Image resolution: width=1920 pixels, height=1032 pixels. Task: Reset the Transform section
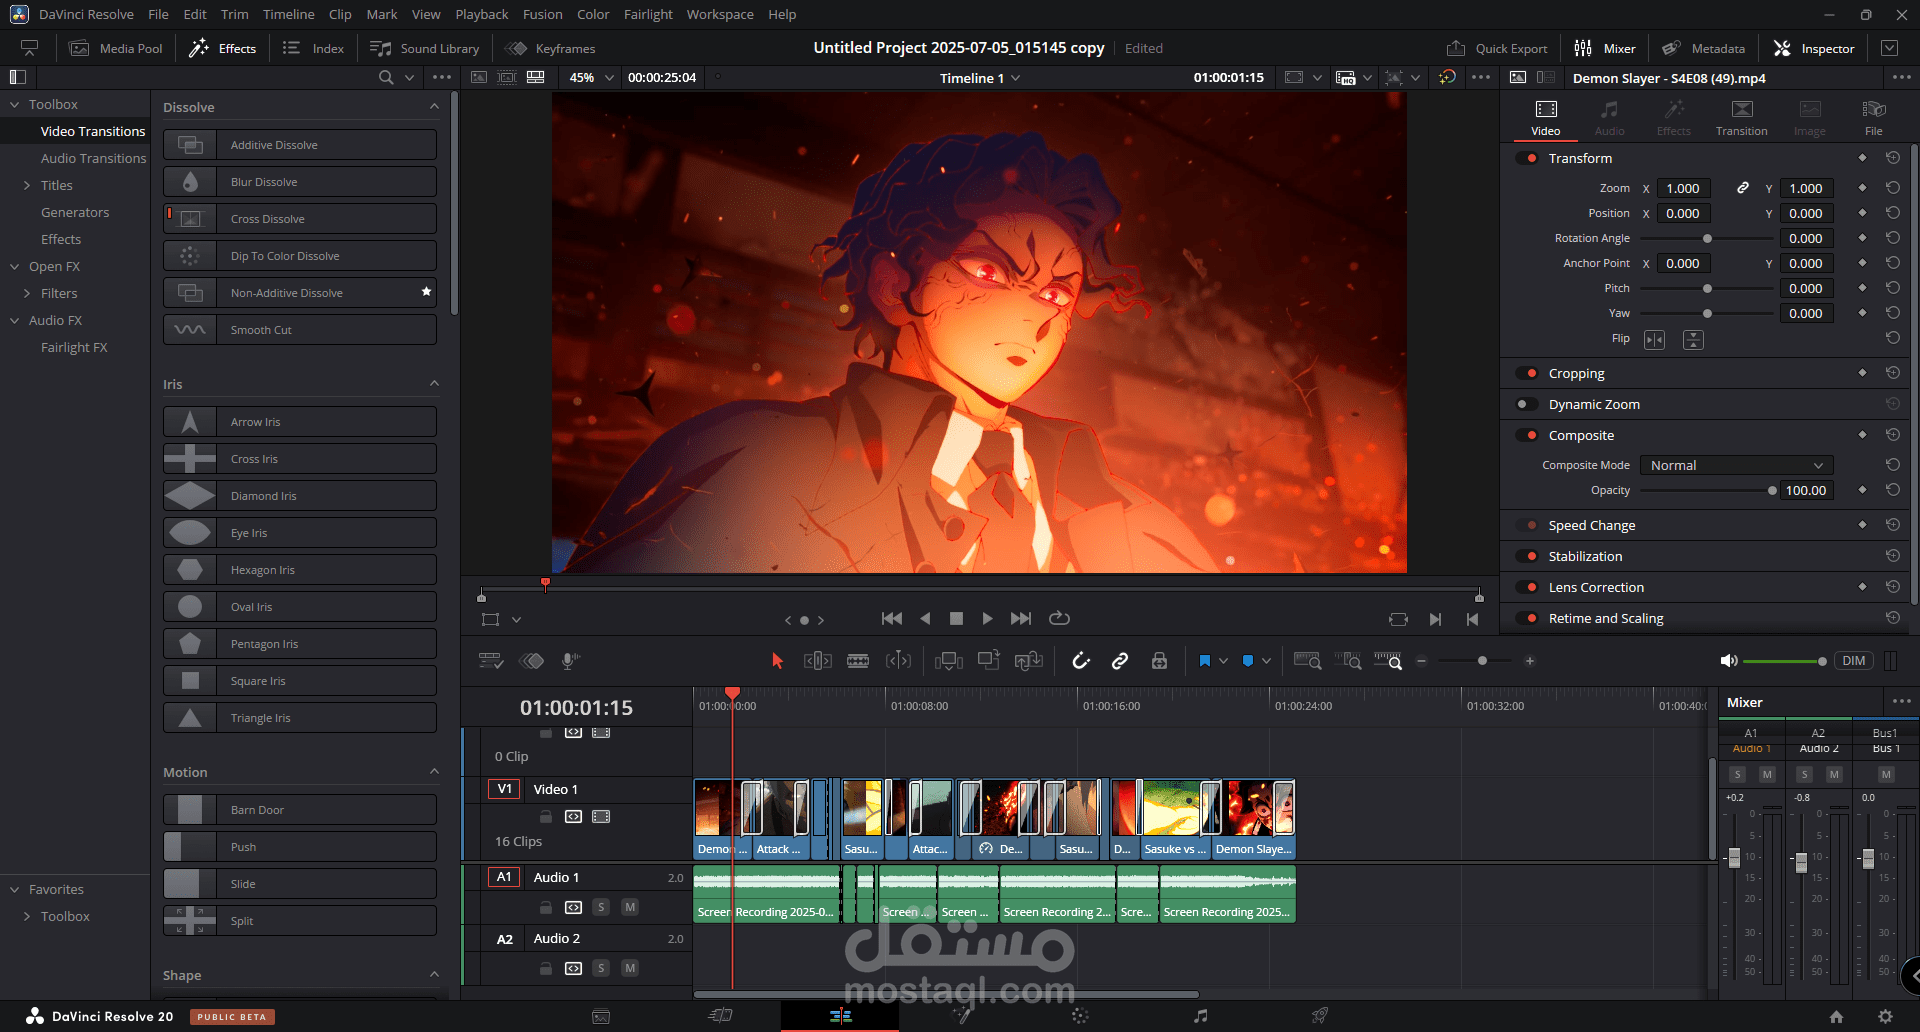click(1892, 158)
